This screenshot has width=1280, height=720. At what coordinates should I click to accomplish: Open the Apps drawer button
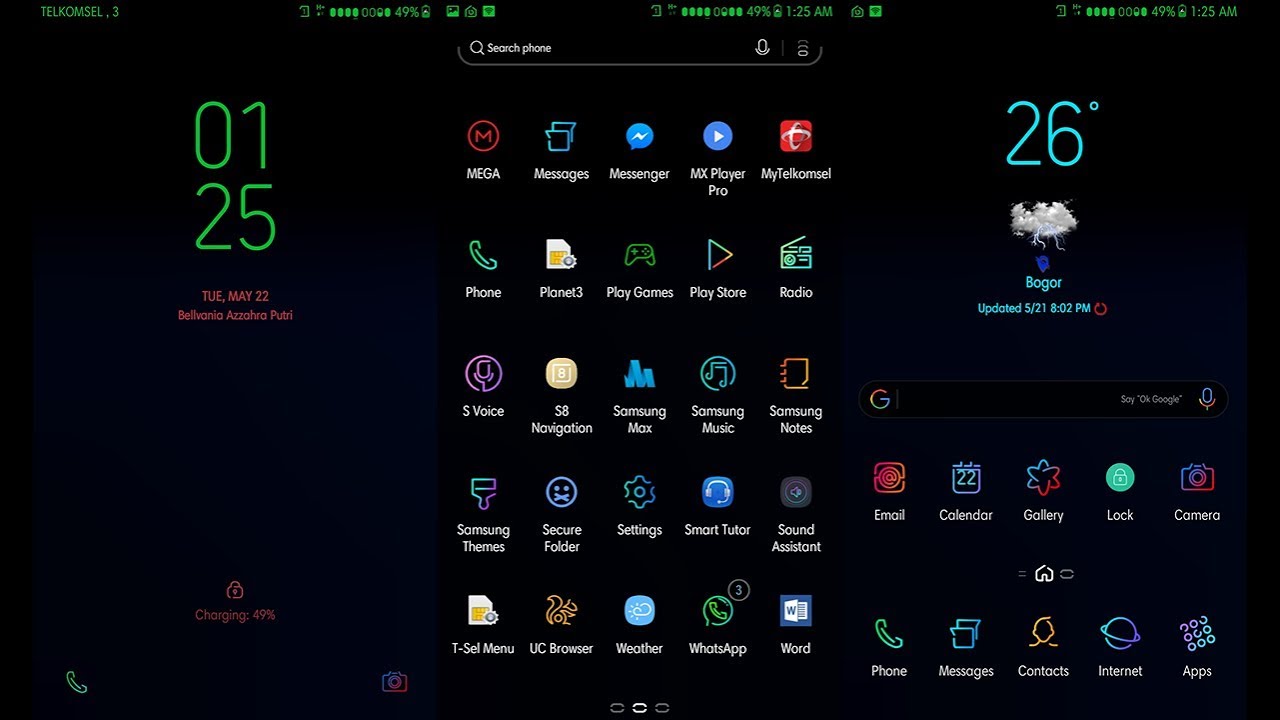(1197, 634)
